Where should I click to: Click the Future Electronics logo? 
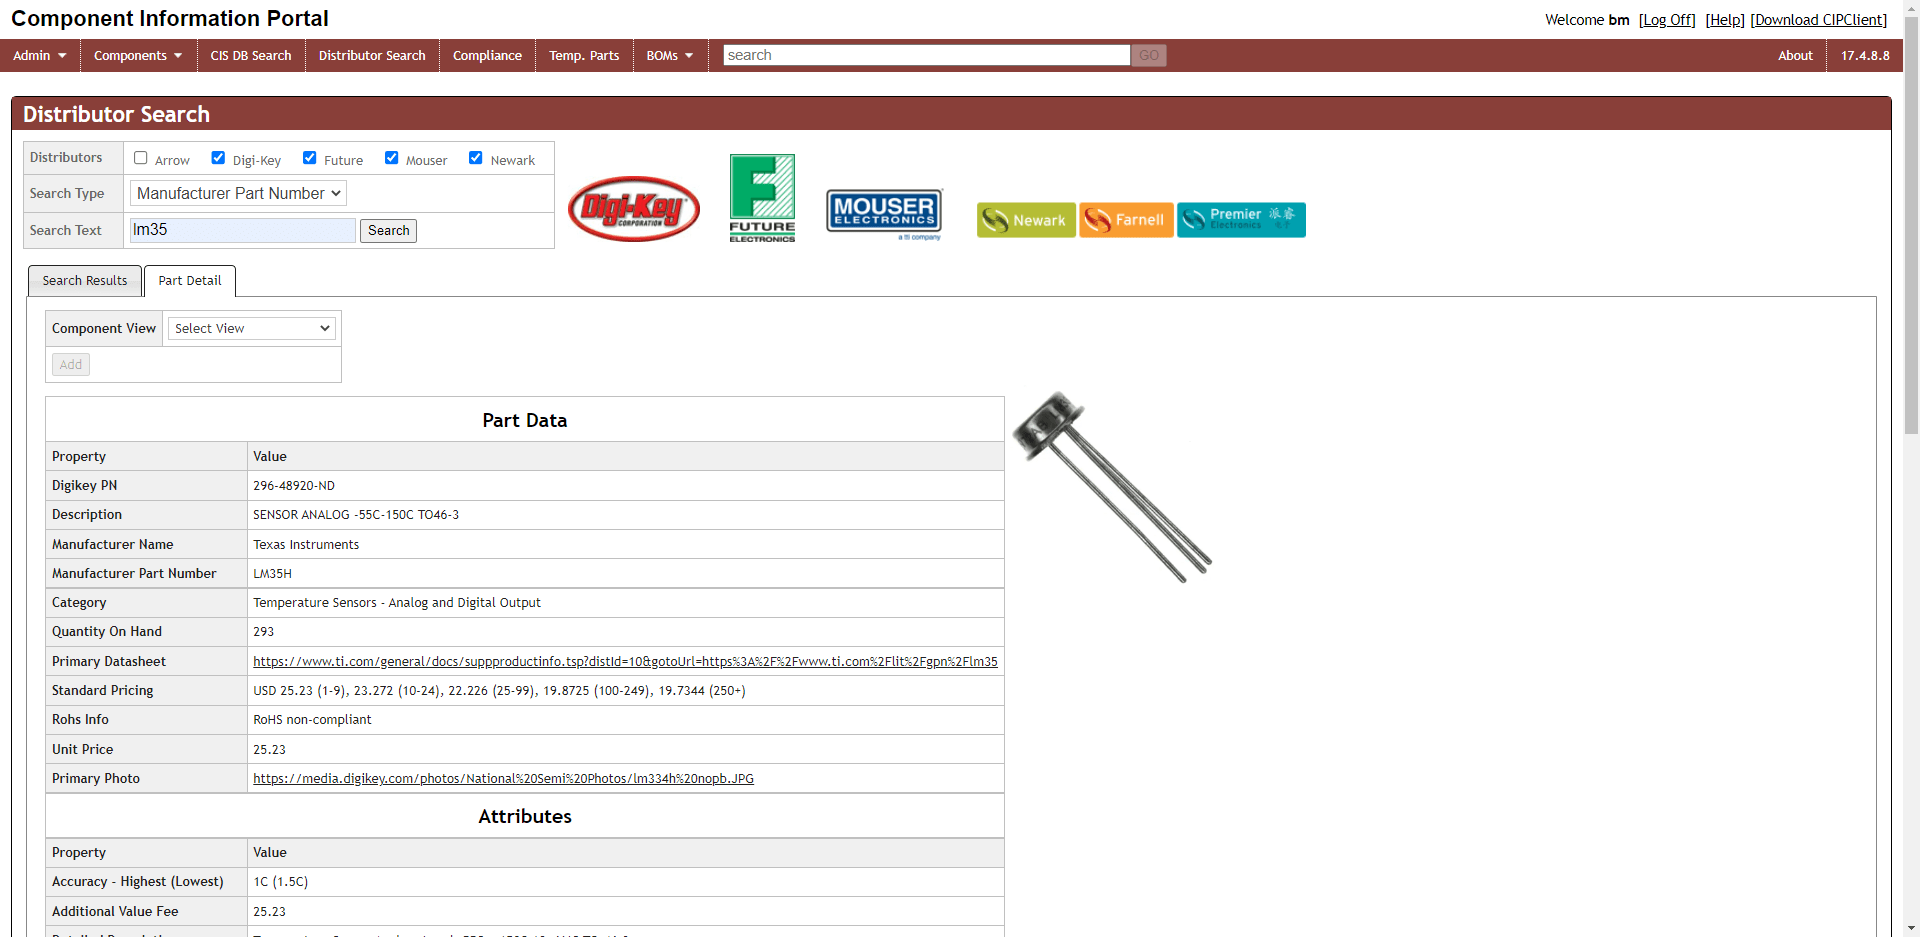(762, 198)
